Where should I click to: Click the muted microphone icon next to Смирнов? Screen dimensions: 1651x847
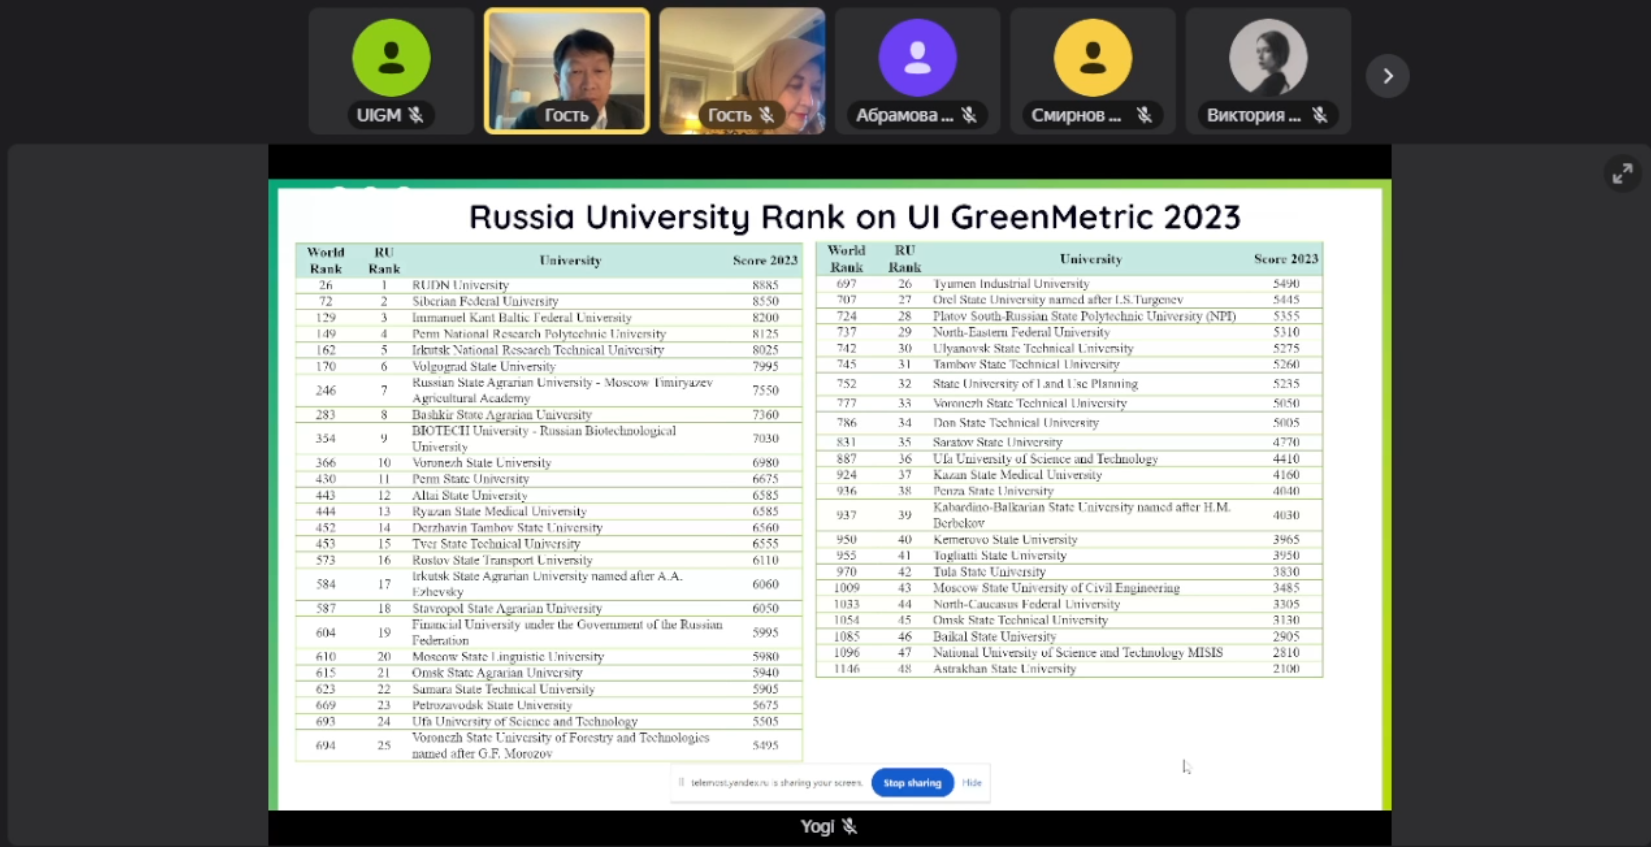(1144, 115)
